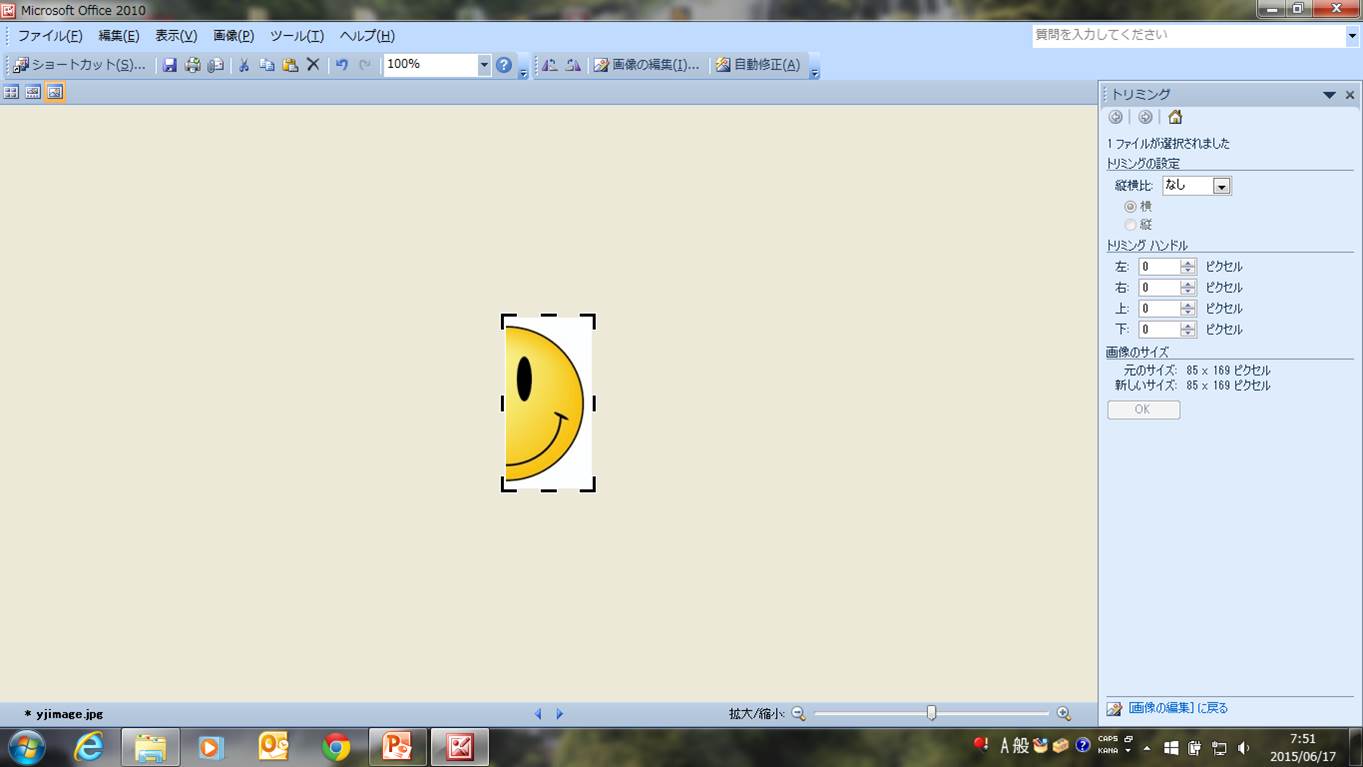Click the 下 field spinner arrows
This screenshot has height=767, width=1363.
1188,330
